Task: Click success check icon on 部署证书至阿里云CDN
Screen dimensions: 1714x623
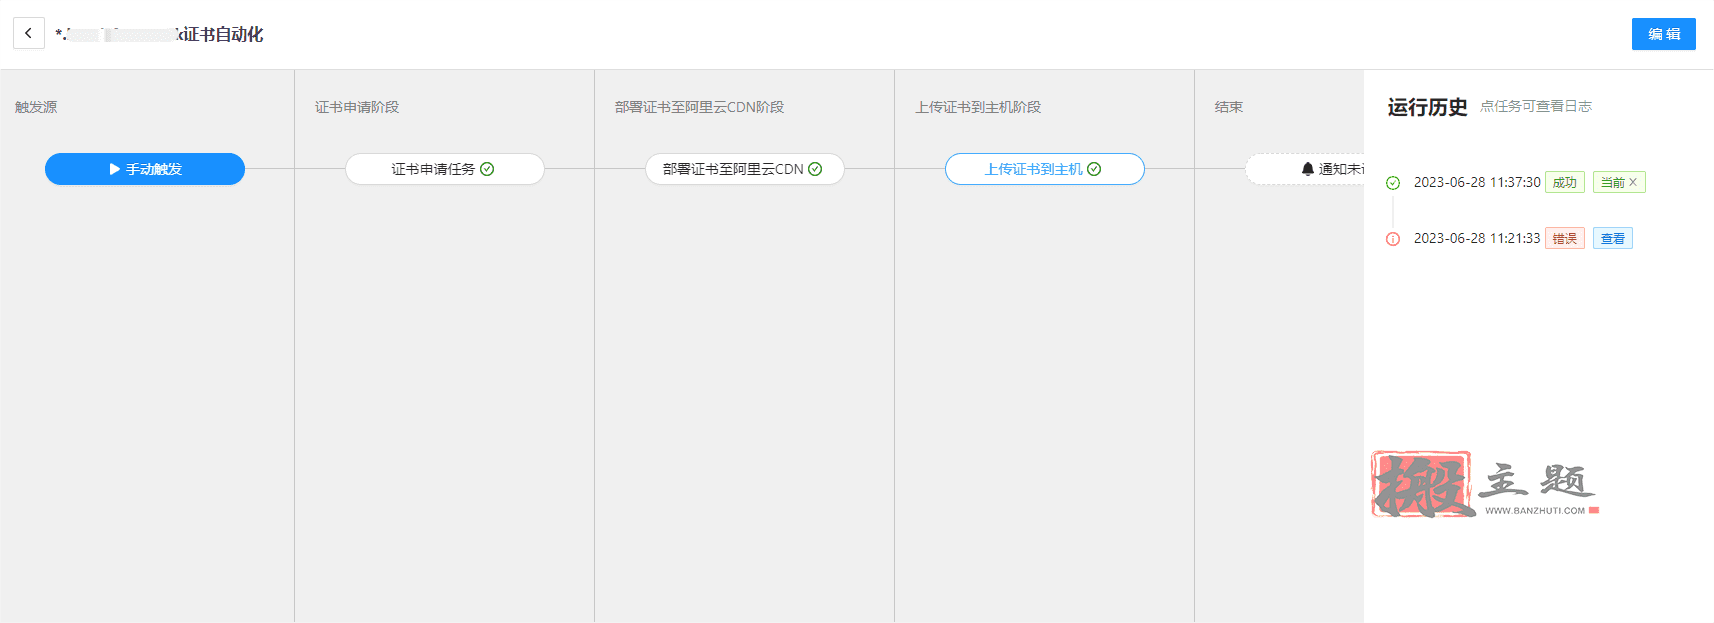Action: click(x=815, y=169)
